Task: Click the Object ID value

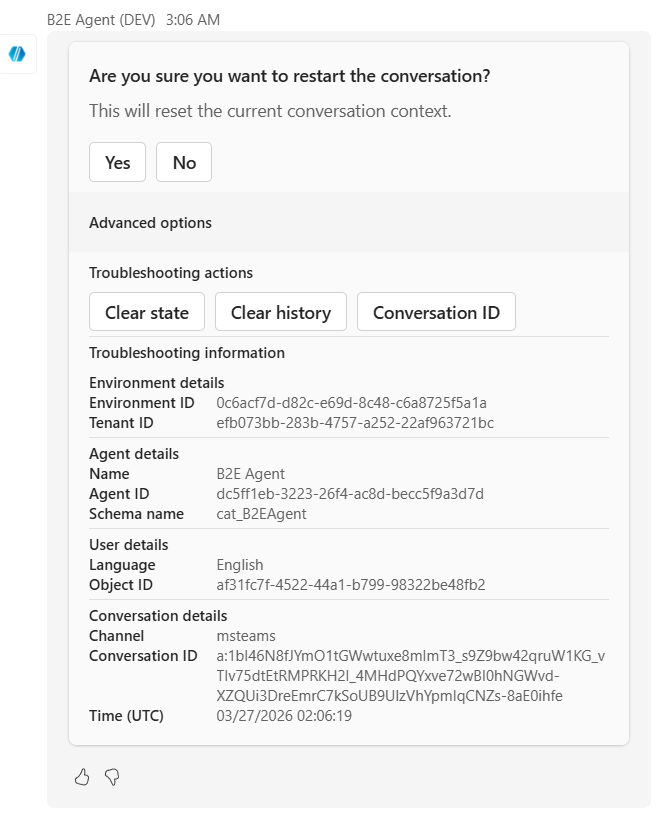Action: (x=351, y=585)
